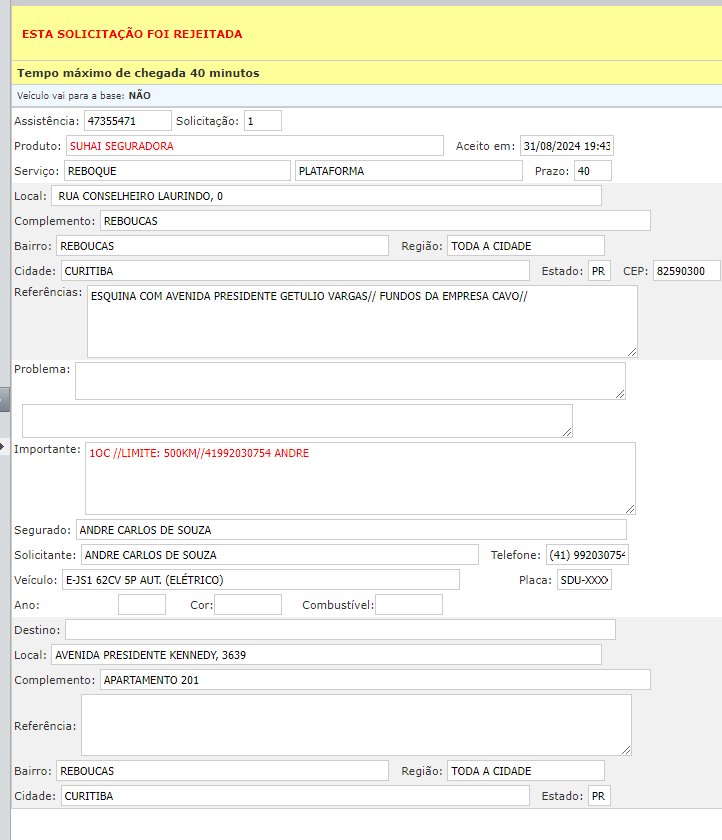
Task: Click the Produto field with SUHAI SEGURADORA
Action: [253, 146]
